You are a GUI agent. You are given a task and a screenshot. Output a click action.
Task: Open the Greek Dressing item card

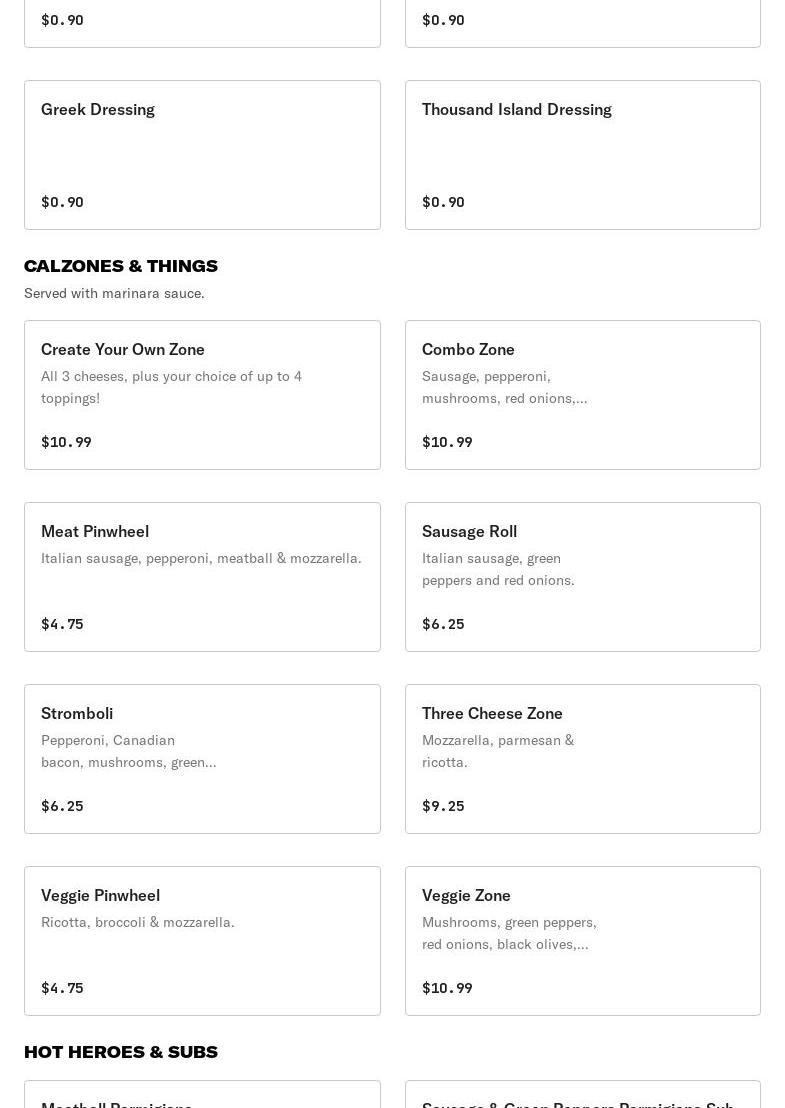tap(202, 155)
